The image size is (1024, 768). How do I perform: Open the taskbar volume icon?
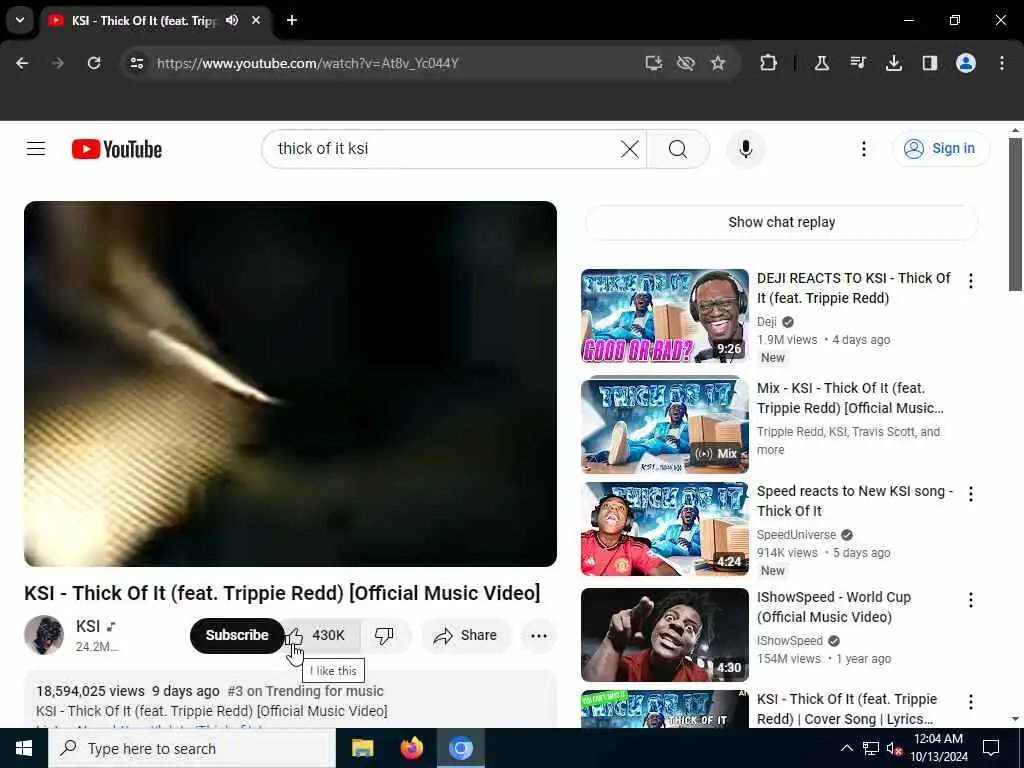pos(893,748)
